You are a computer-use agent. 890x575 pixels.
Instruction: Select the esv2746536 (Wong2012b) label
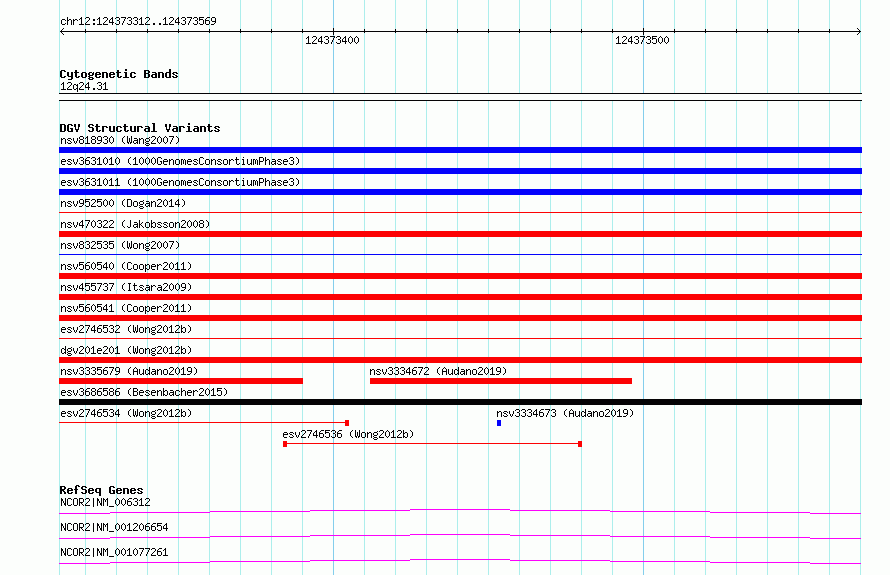tap(348, 434)
